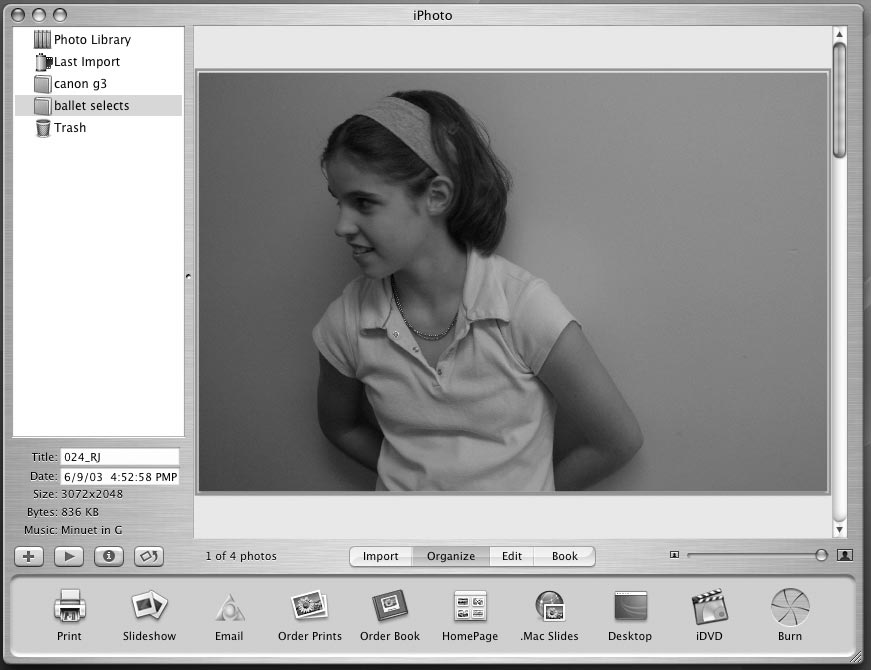Click the scroll down arrow
871x670 pixels.
pos(839,529)
